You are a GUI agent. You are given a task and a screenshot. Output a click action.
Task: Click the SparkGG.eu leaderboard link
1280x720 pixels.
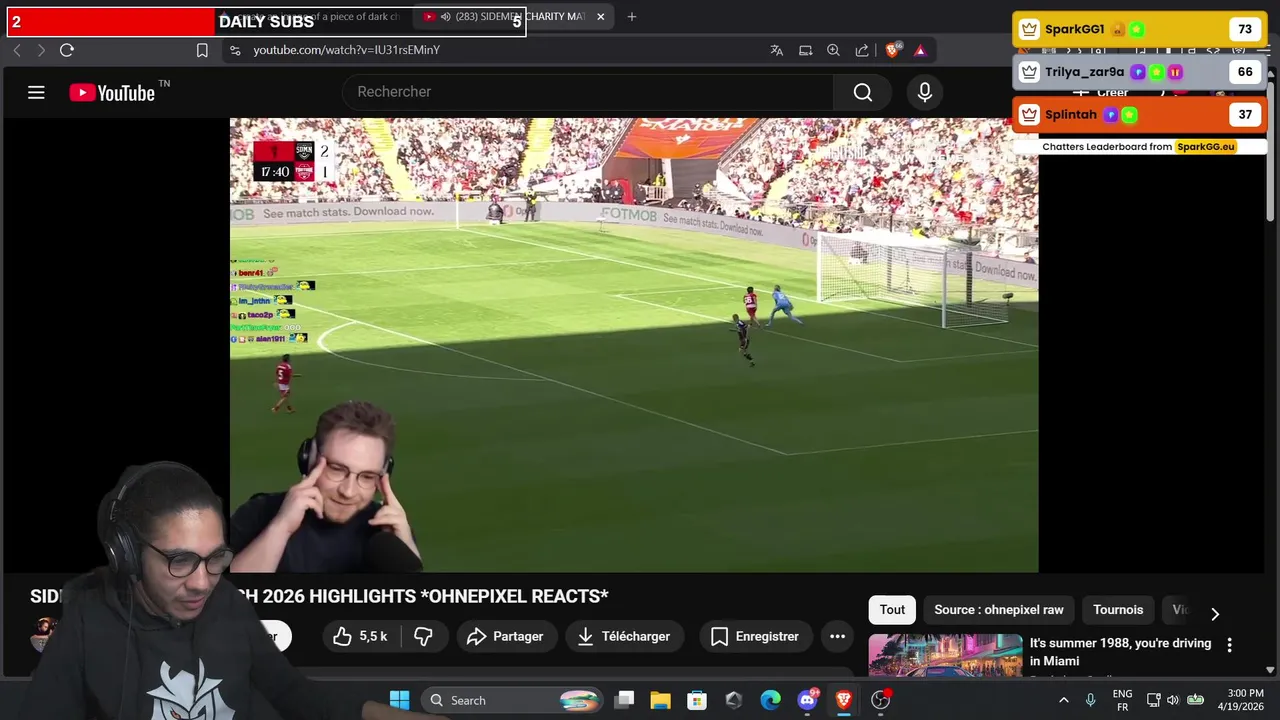(1206, 146)
